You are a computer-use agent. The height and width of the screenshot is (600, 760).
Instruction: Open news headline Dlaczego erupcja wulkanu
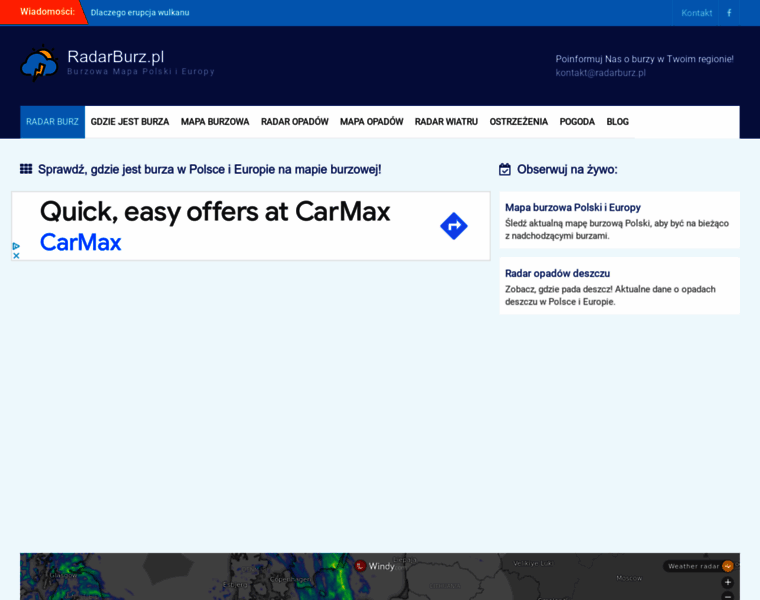[140, 13]
